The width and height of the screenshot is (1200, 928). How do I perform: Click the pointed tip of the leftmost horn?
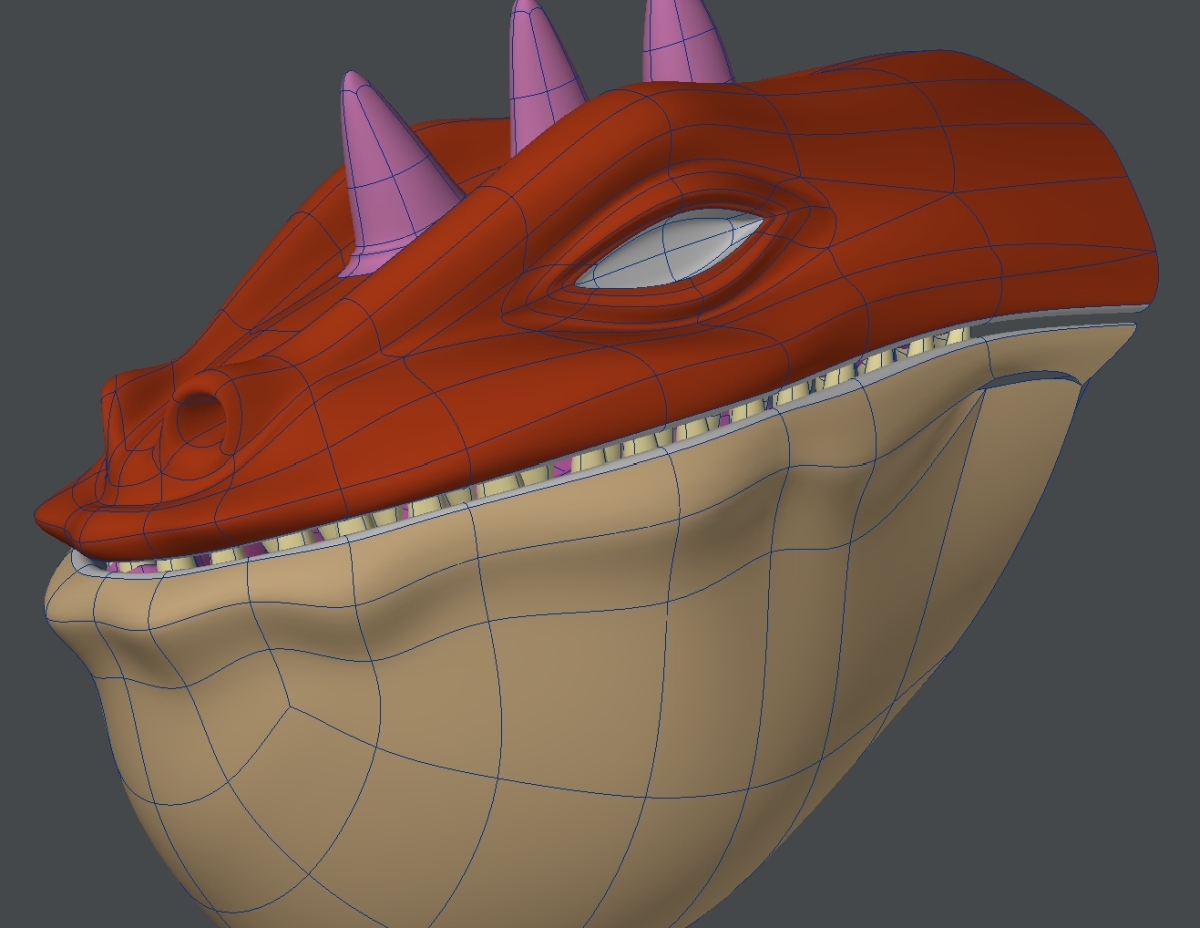pos(351,78)
